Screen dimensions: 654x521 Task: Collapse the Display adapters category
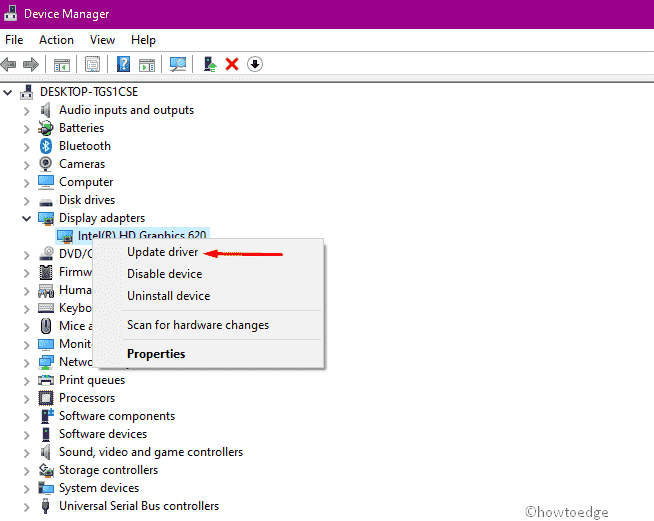27,218
